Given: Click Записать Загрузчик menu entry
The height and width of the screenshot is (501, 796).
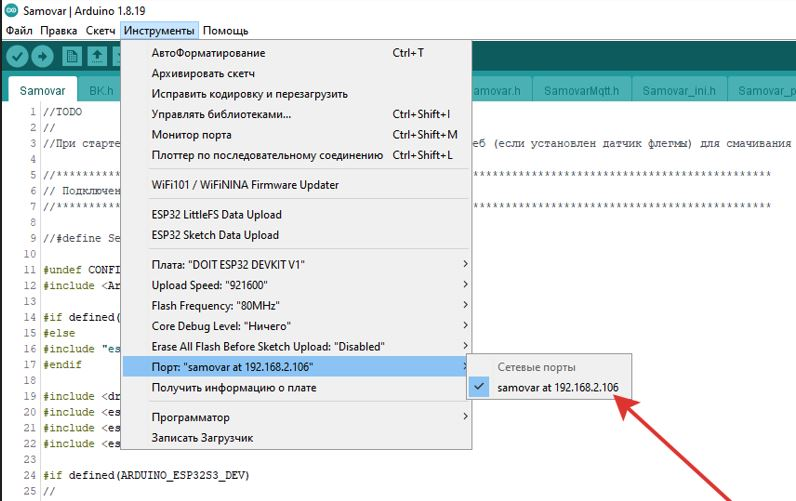Looking at the screenshot, I should tap(202, 438).
